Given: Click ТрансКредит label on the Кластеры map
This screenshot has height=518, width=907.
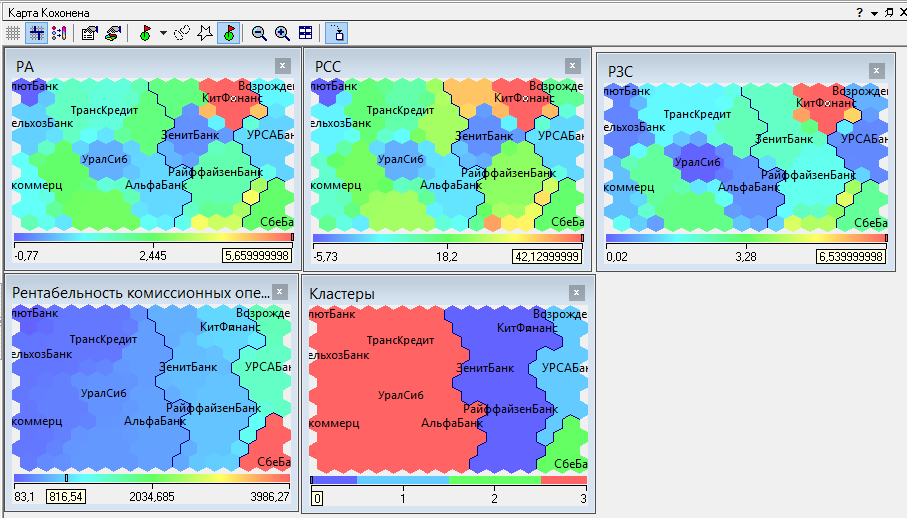Looking at the screenshot, I should coord(400,341).
